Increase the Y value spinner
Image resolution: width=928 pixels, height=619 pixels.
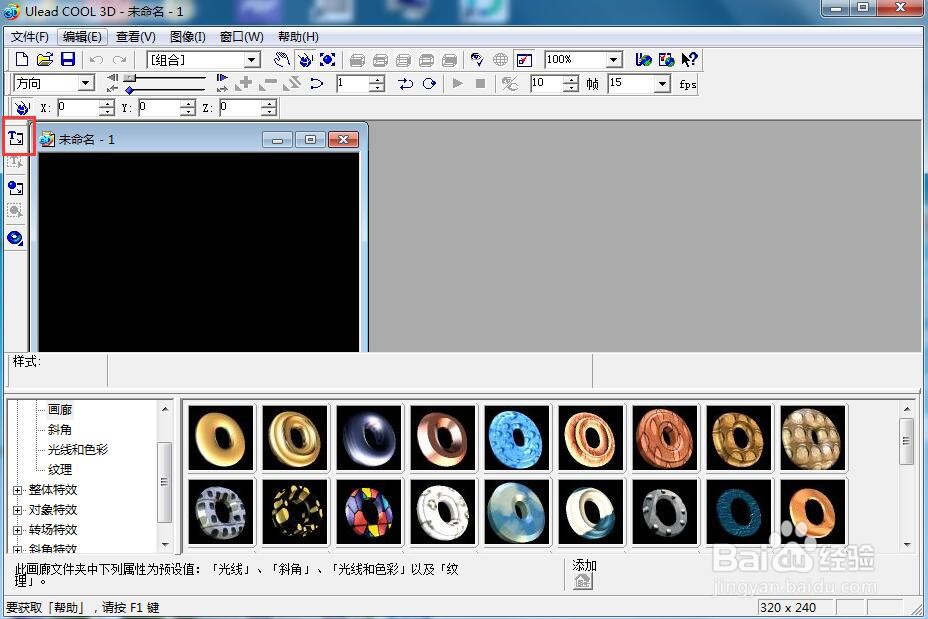(x=187, y=104)
